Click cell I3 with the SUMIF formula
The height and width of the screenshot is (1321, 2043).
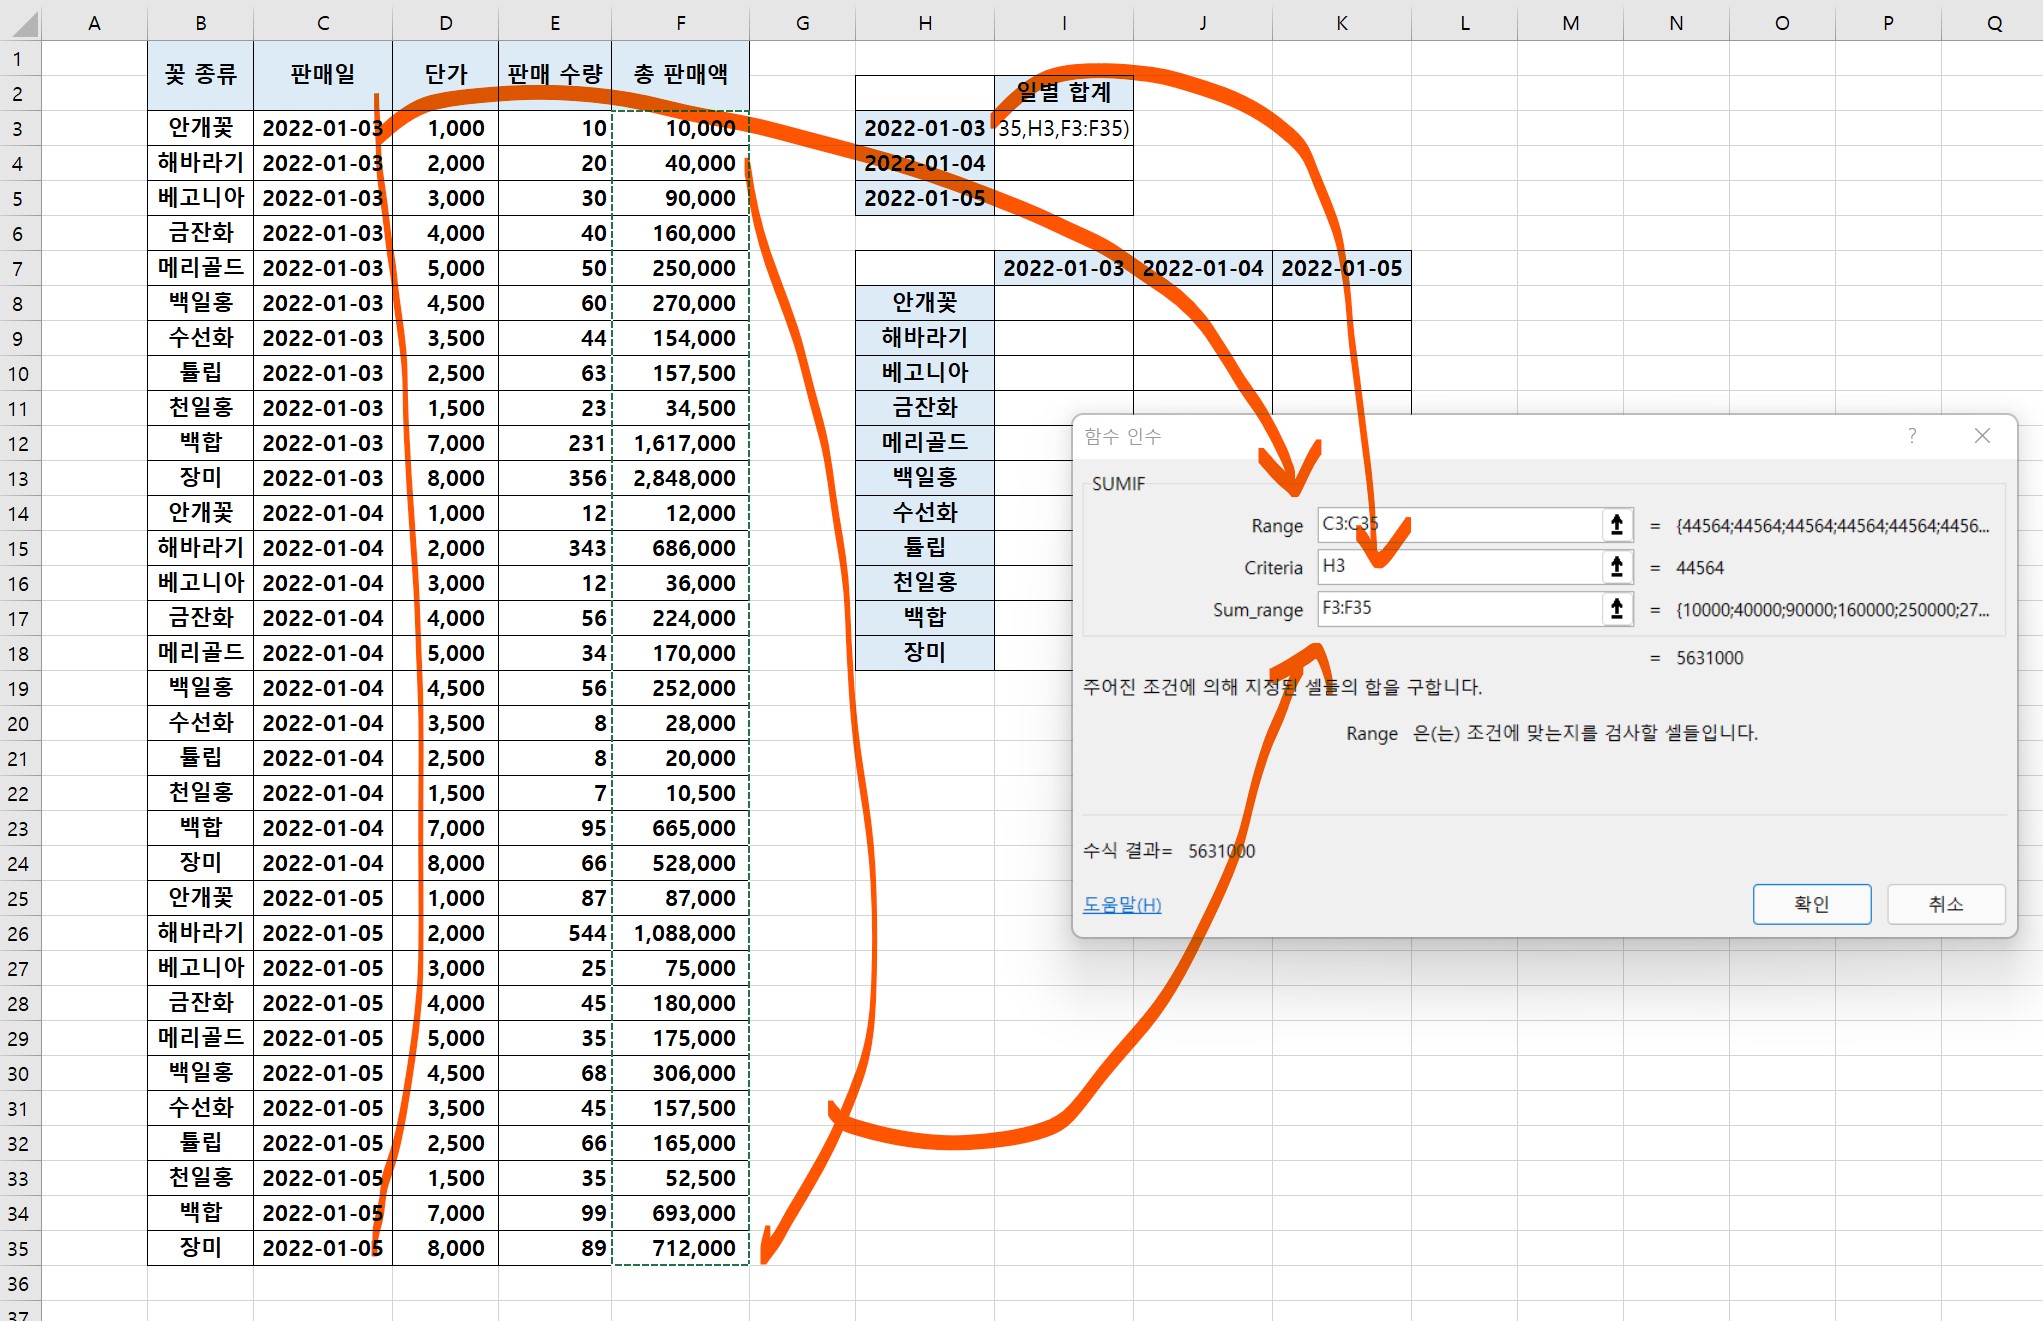(x=1063, y=129)
